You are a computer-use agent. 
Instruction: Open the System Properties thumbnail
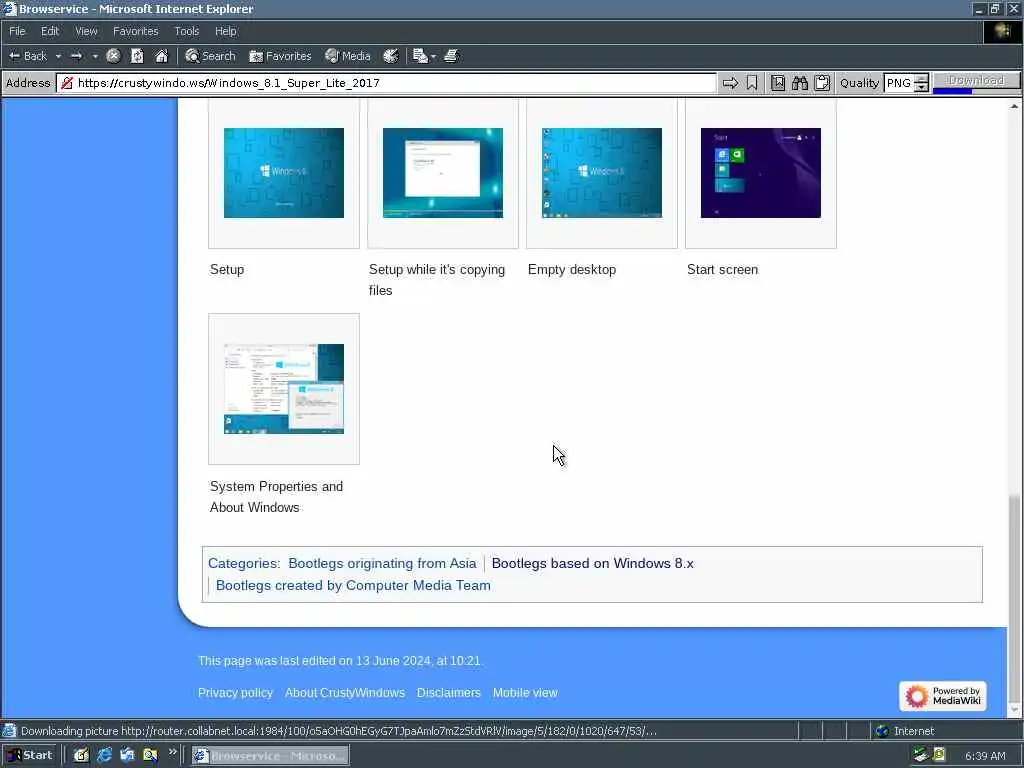click(x=283, y=389)
